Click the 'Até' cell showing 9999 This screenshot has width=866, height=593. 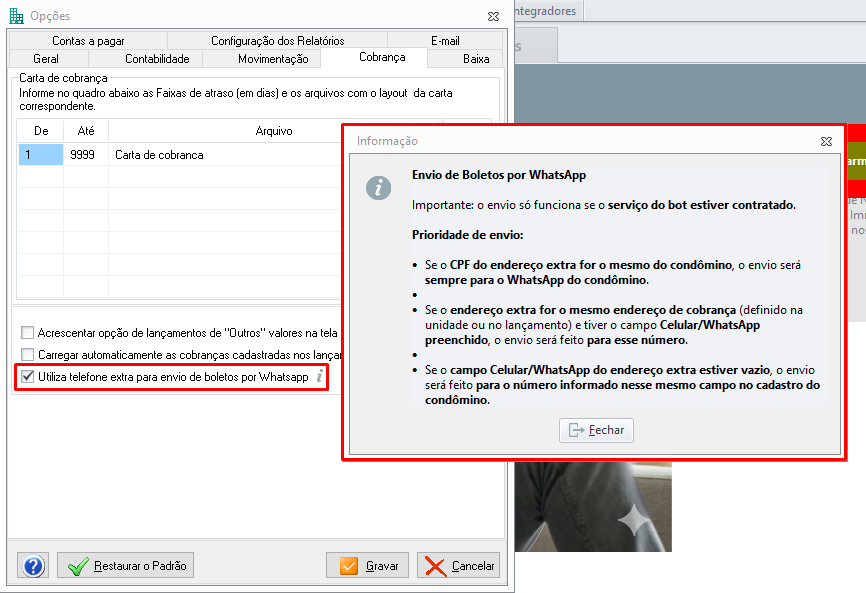point(86,155)
